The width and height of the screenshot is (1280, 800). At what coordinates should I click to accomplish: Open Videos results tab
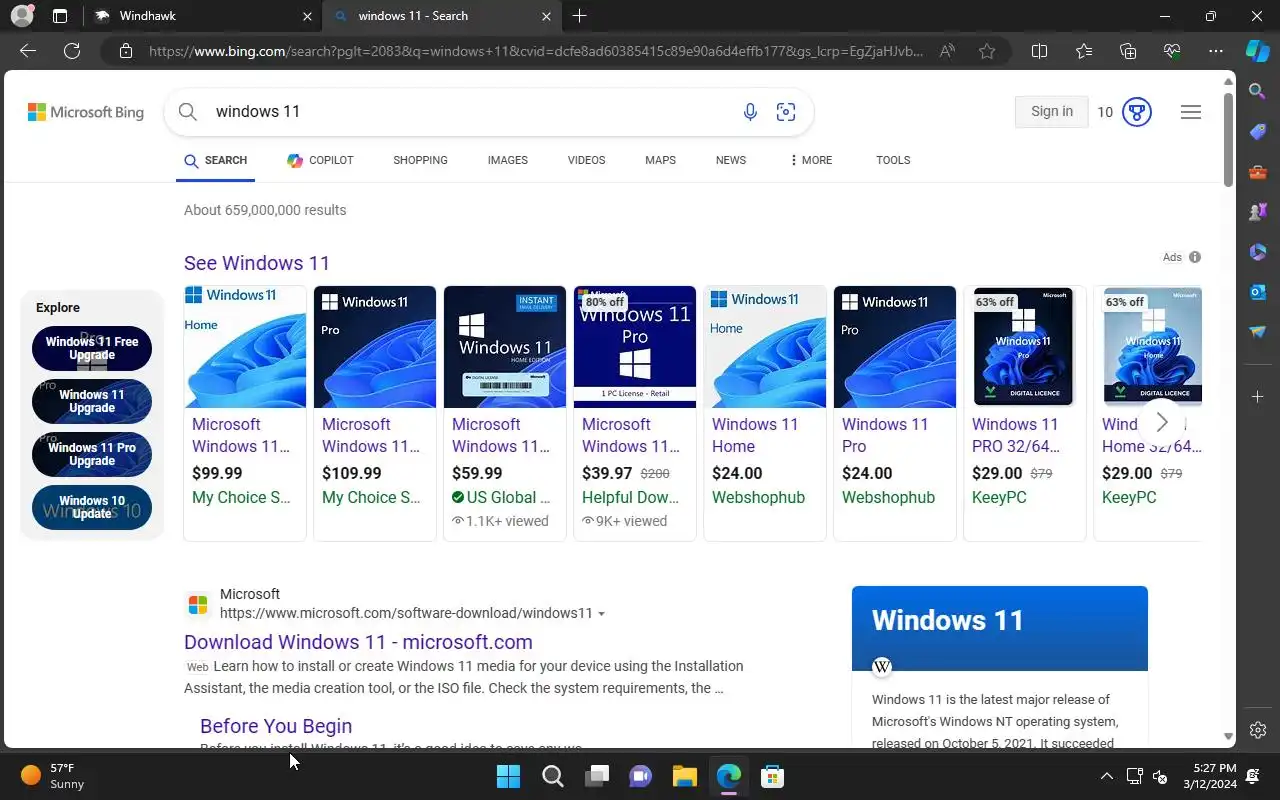586,160
